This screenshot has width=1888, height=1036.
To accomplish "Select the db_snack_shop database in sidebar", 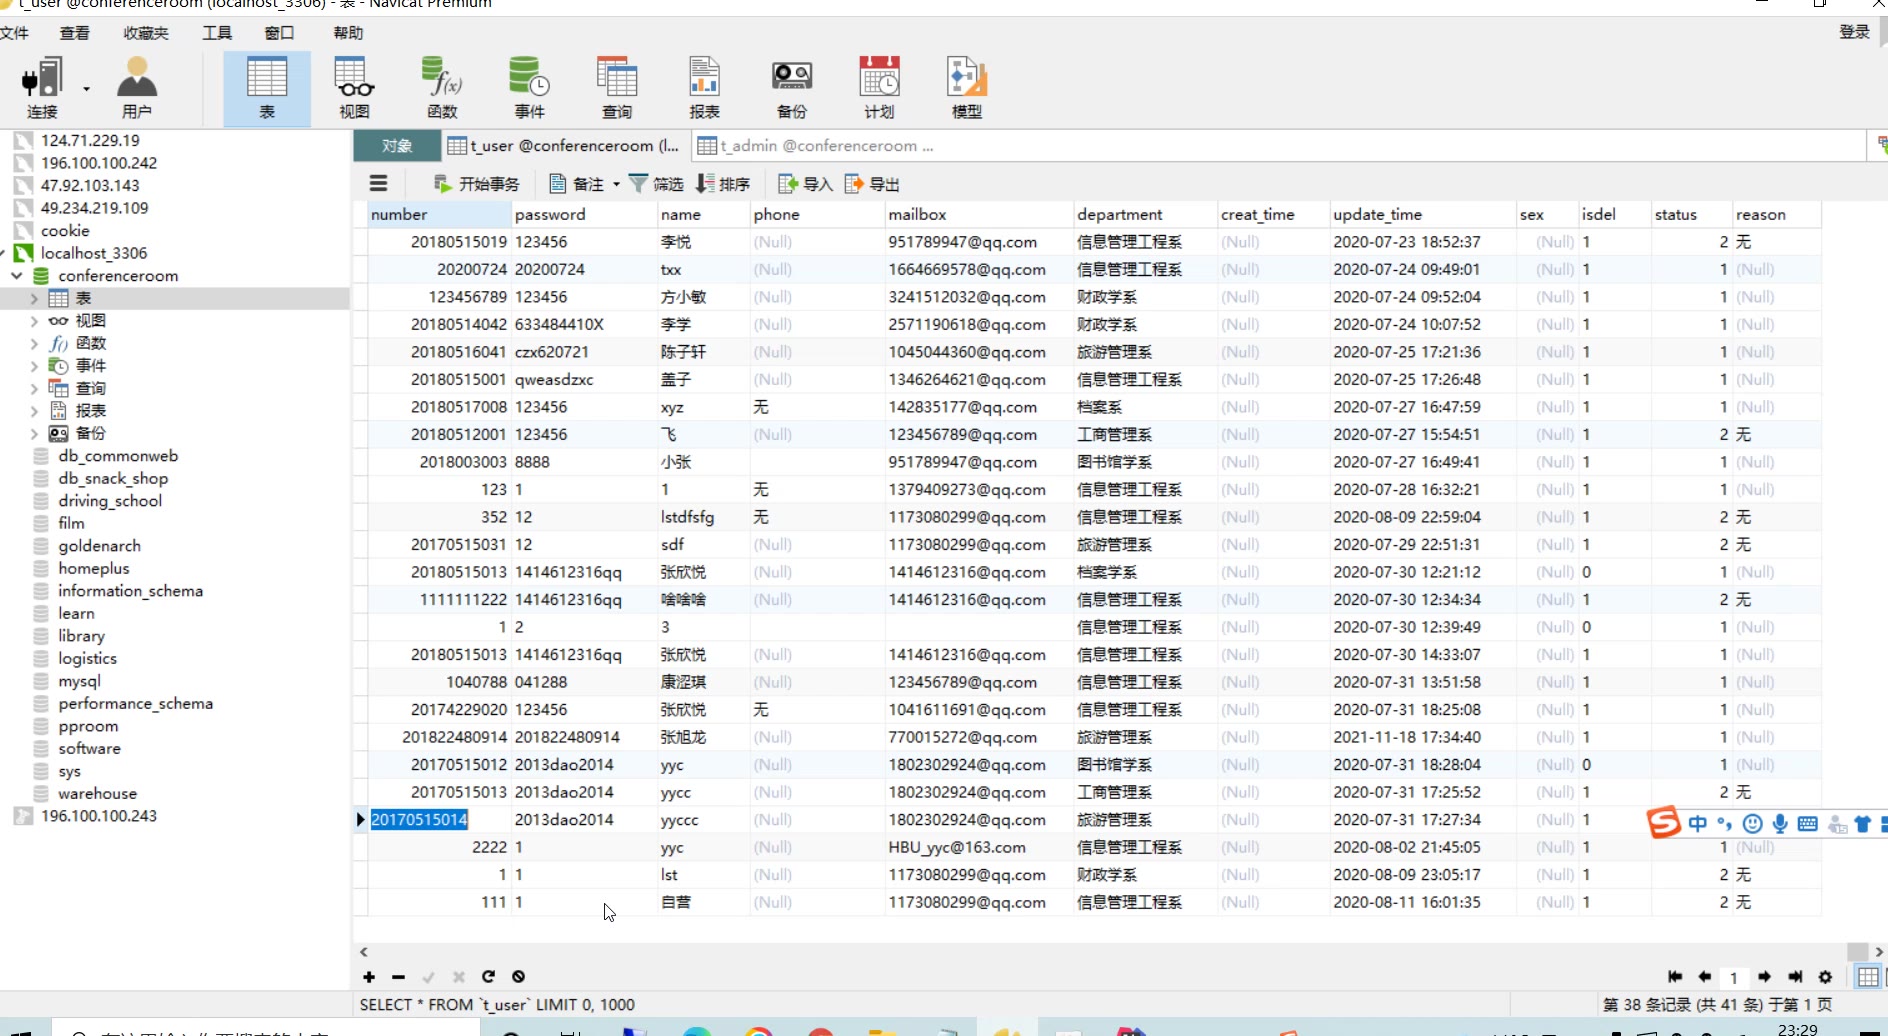I will (113, 478).
